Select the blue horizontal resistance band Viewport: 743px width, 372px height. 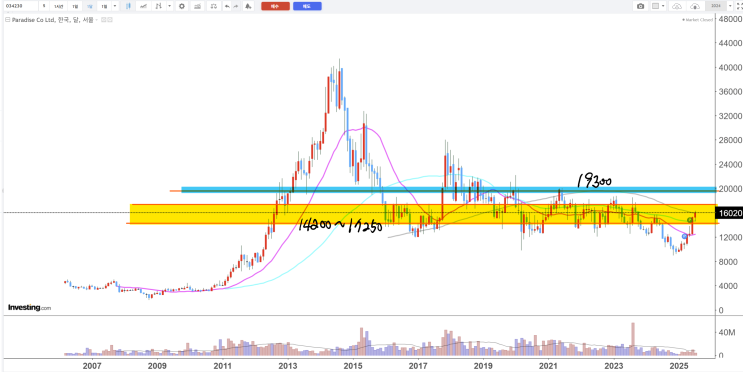pos(448,190)
